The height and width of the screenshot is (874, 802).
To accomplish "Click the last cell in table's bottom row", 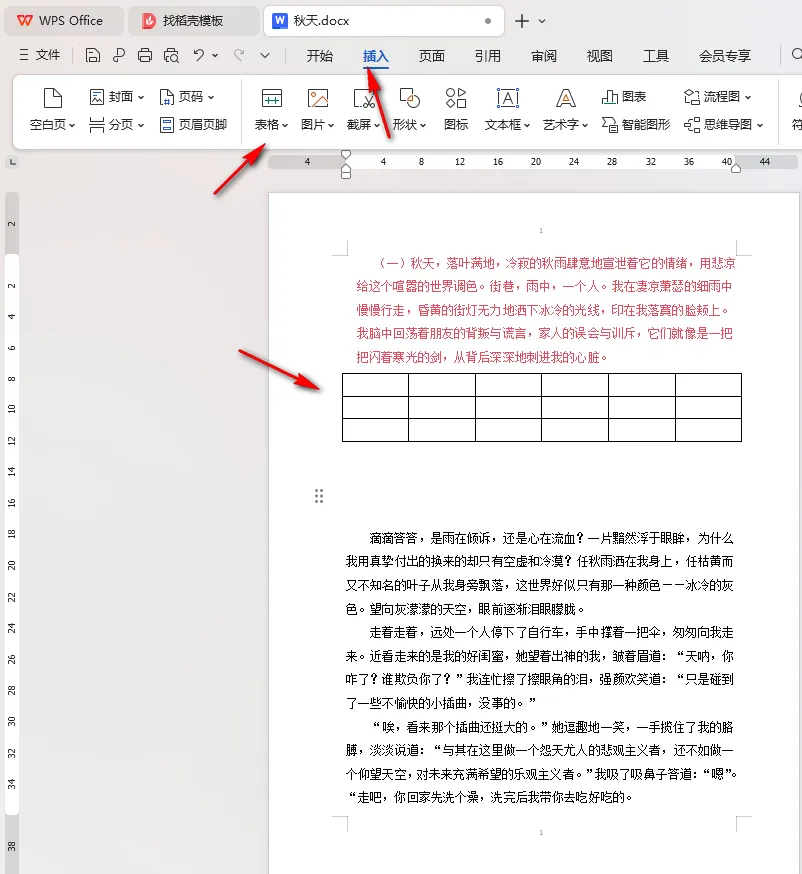I will click(708, 430).
